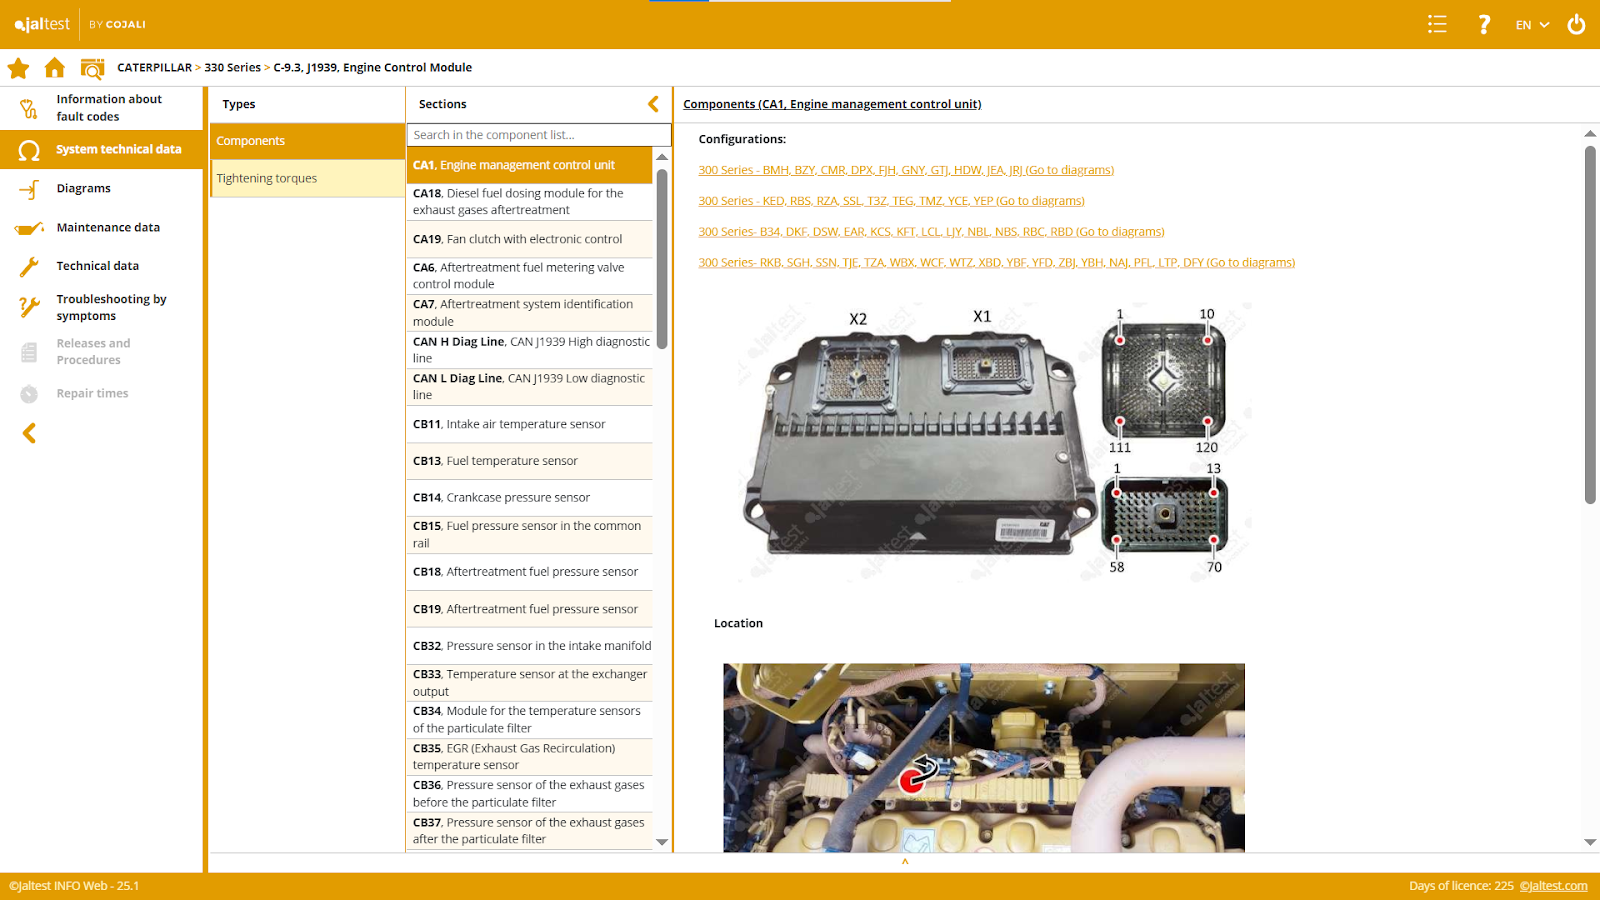This screenshot has height=900, width=1600.
Task: Click the component search field
Action: (539, 135)
